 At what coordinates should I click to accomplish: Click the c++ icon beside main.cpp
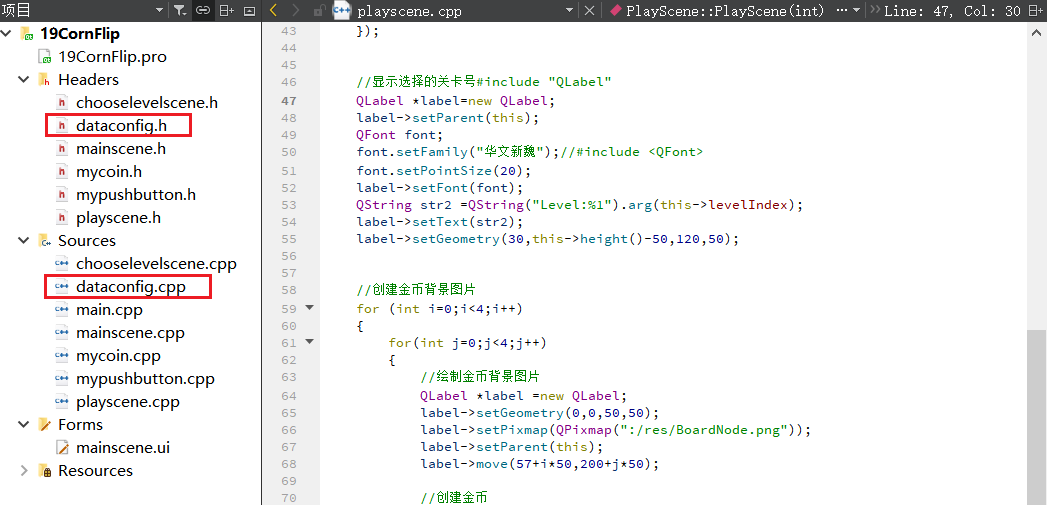(x=62, y=310)
